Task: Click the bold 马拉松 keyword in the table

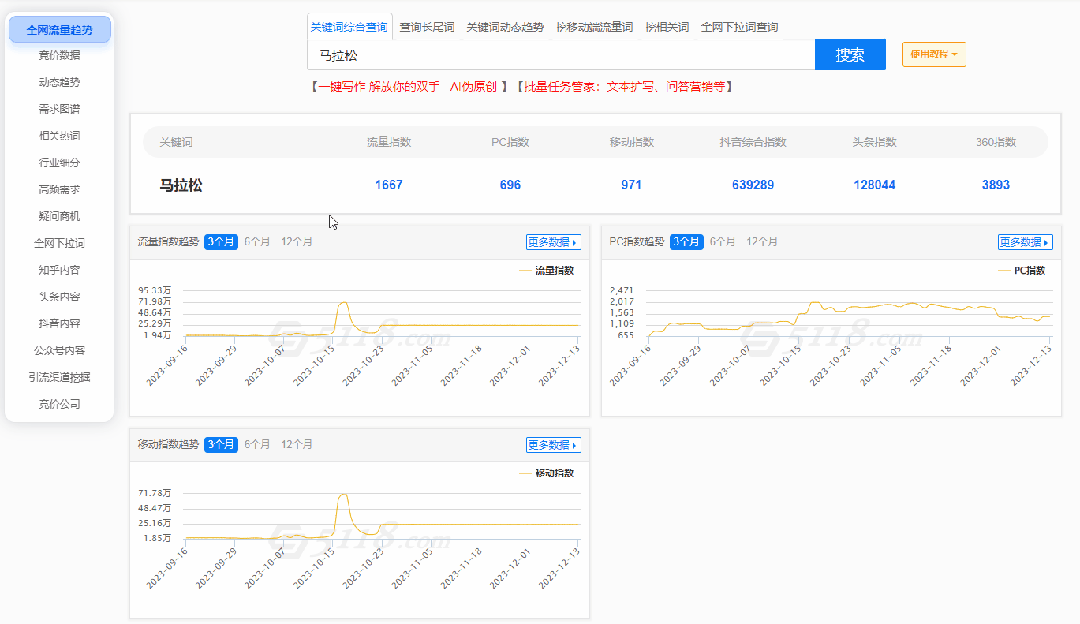Action: click(x=181, y=185)
